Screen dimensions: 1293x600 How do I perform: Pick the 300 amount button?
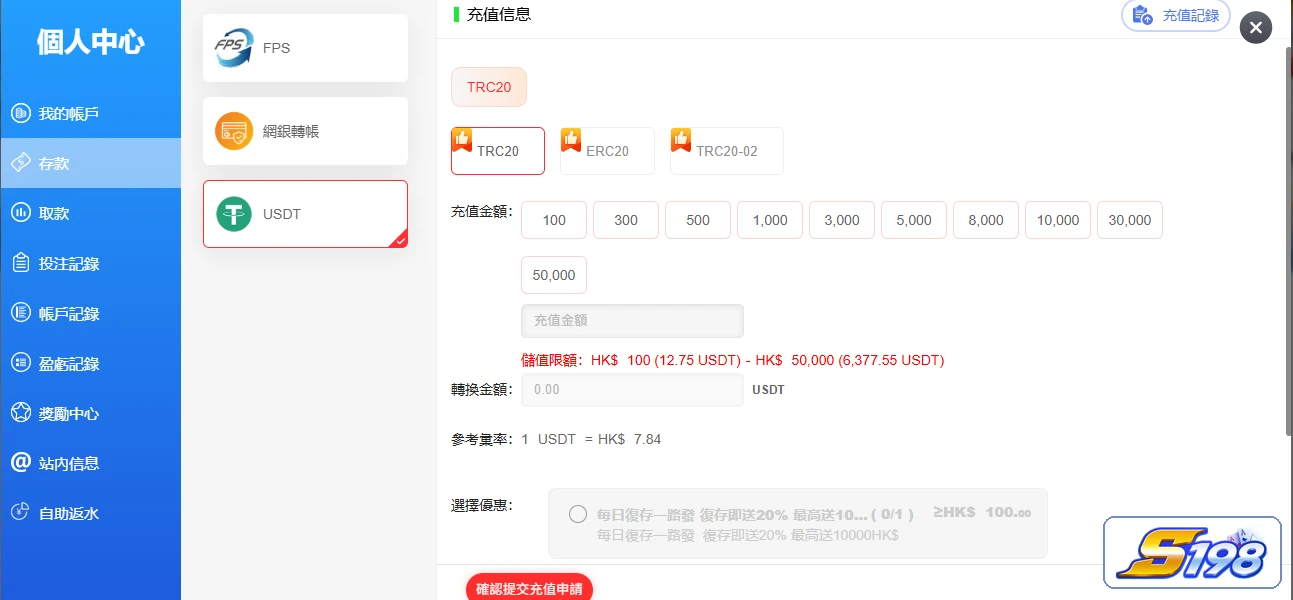[626, 220]
